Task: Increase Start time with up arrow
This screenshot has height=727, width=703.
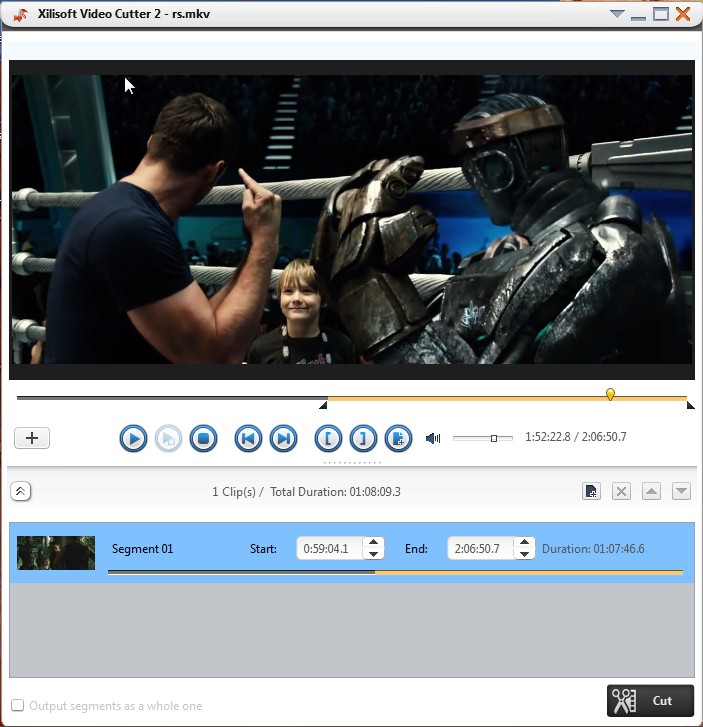Action: coord(373,542)
